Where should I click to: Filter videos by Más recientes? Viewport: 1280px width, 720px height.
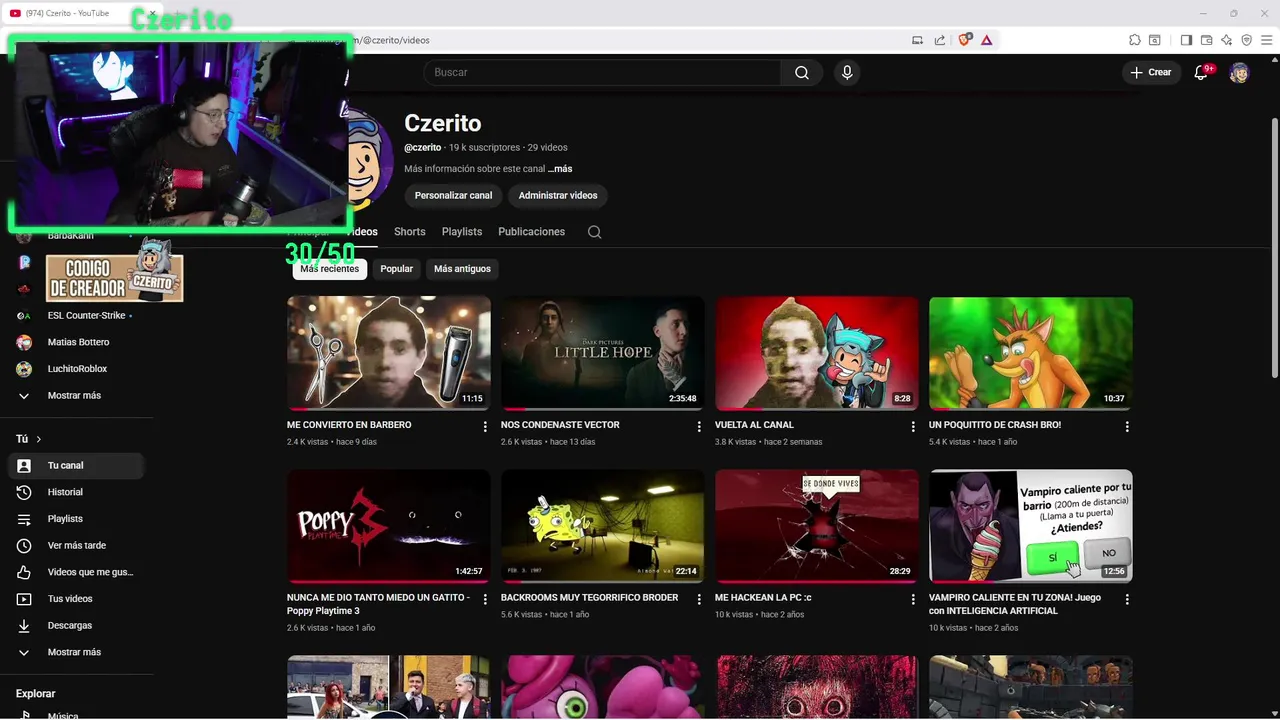329,269
